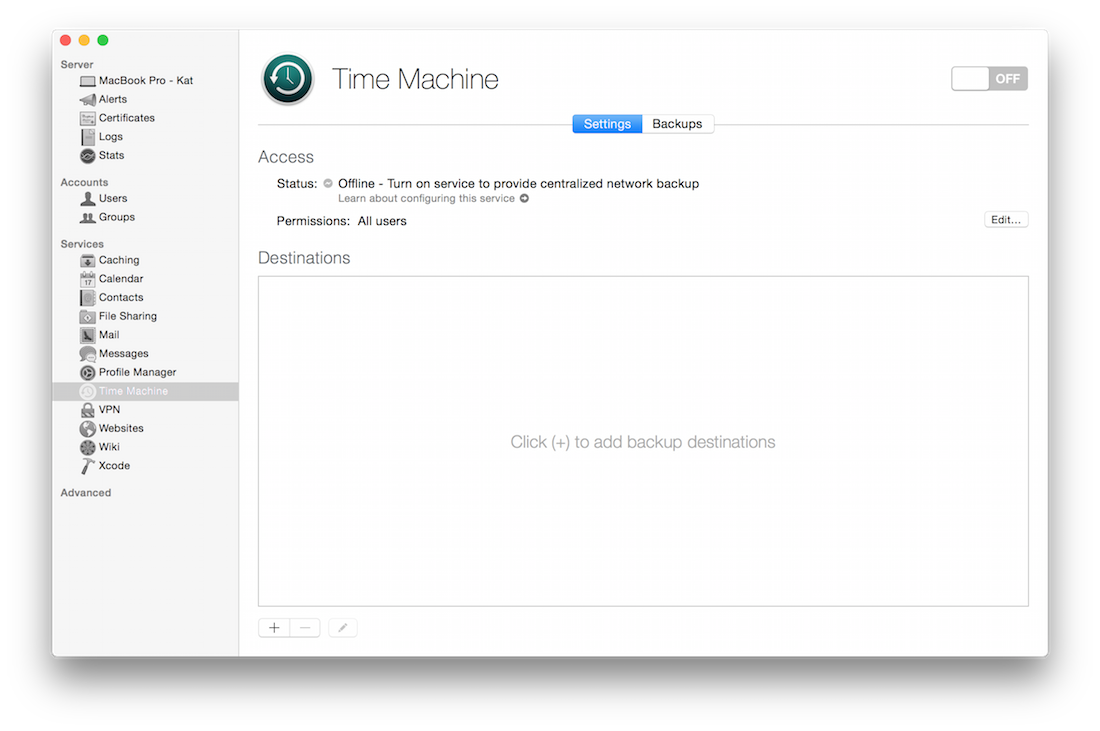The image size is (1100, 731).
Task: Select the Websites globe icon
Action: [88, 429]
